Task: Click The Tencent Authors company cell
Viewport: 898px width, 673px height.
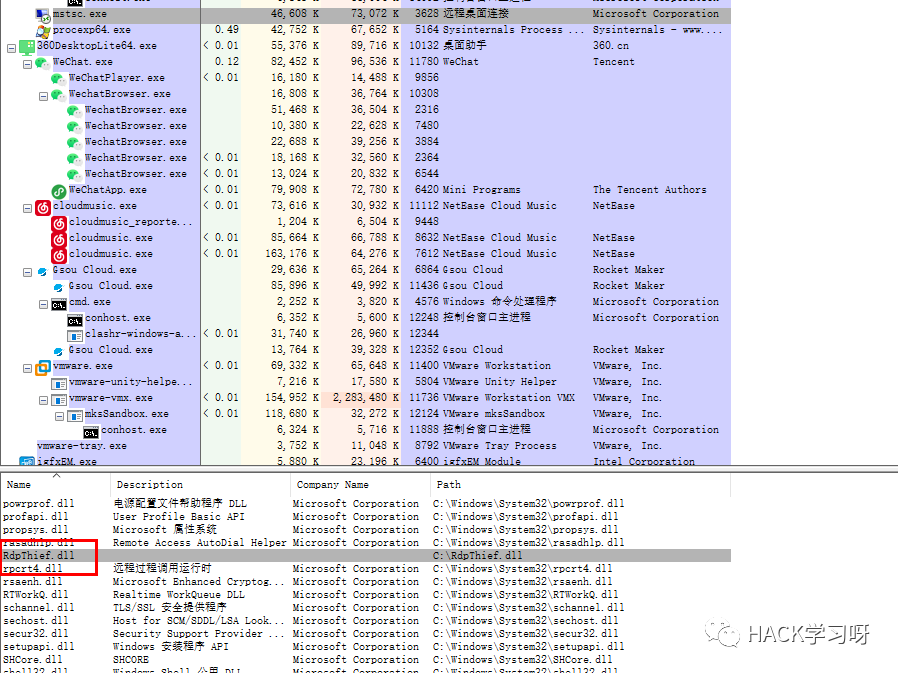Action: [x=649, y=190]
